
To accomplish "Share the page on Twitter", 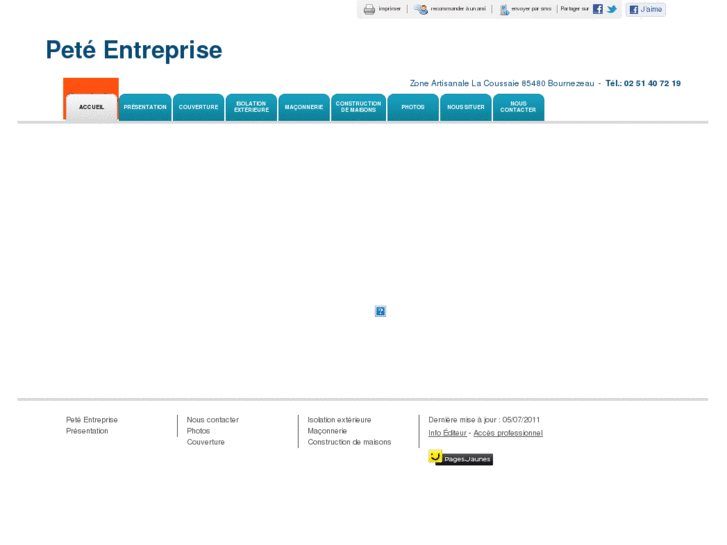I will pos(612,9).
